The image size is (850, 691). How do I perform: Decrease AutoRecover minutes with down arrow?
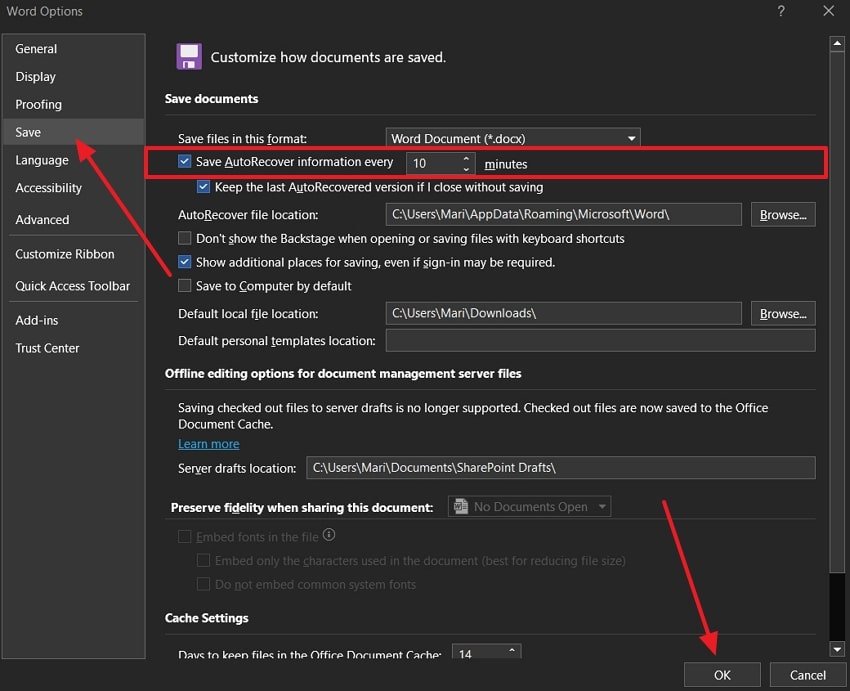tap(466, 169)
